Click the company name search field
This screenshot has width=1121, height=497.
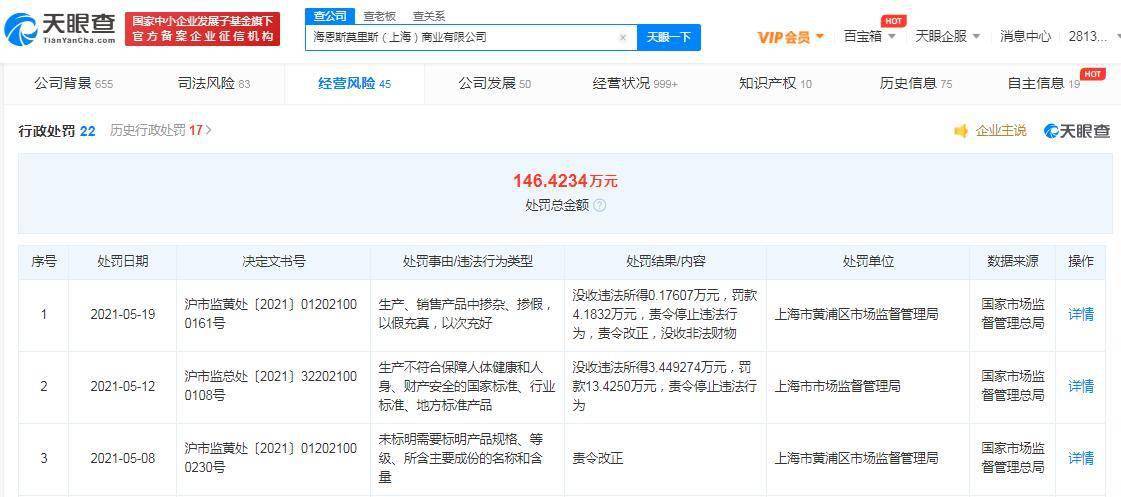click(x=461, y=37)
